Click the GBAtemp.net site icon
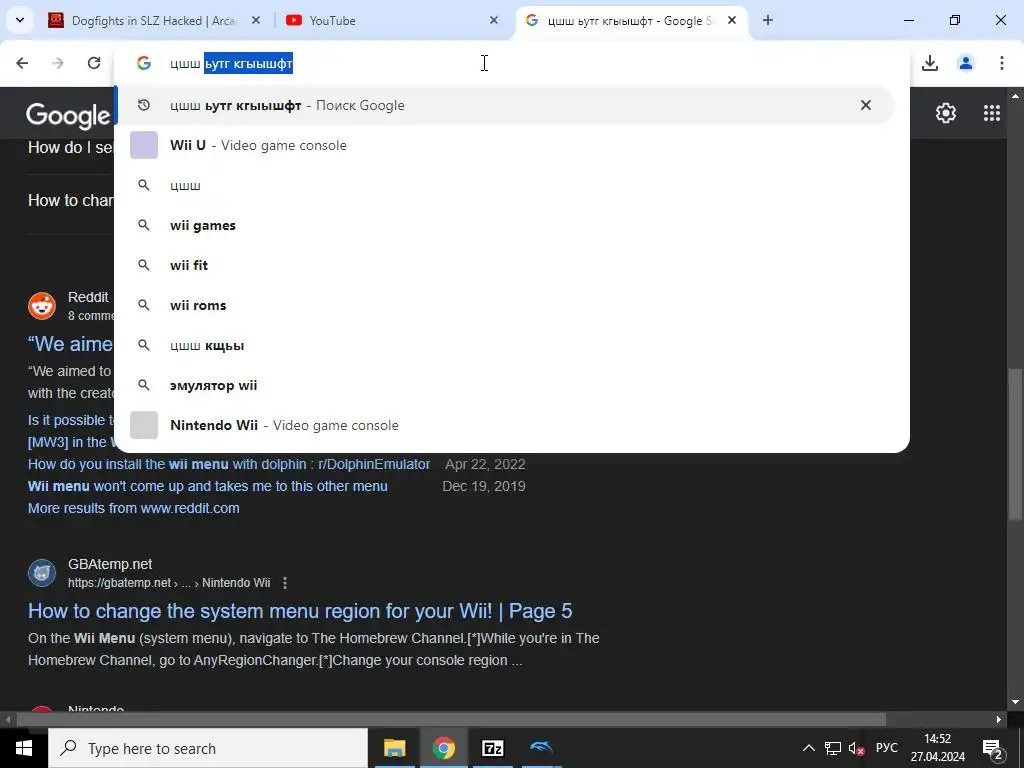The height and width of the screenshot is (768, 1024). point(42,573)
